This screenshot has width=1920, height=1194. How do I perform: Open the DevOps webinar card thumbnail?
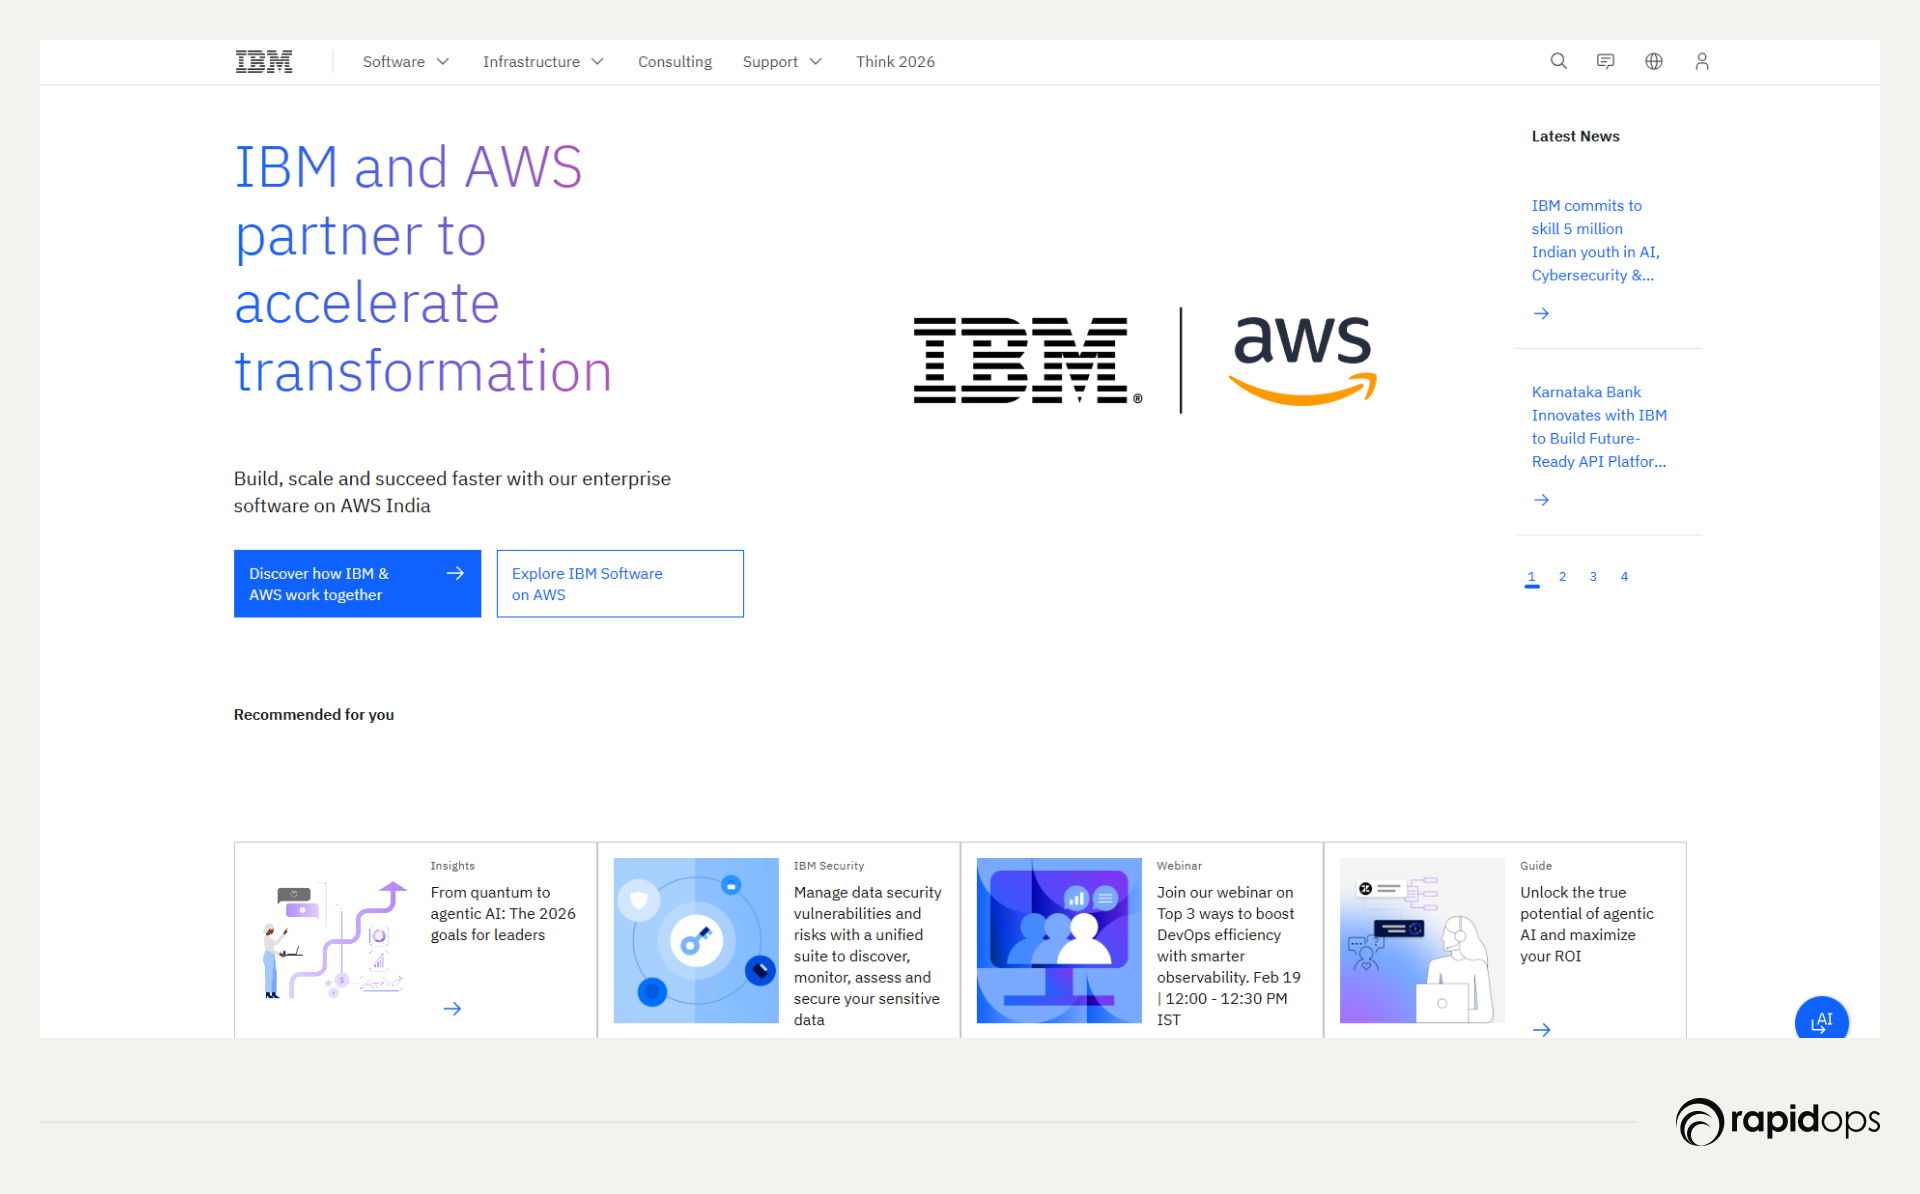(1059, 940)
